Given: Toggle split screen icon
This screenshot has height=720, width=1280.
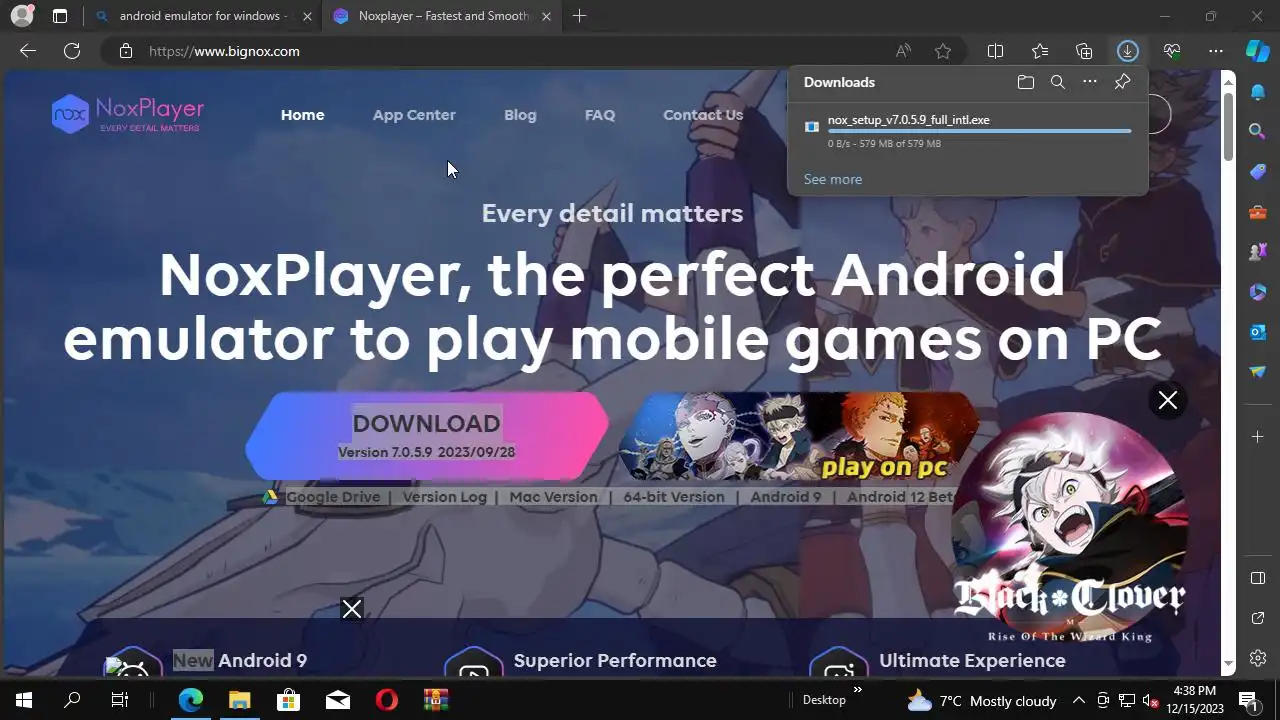Looking at the screenshot, I should point(995,51).
